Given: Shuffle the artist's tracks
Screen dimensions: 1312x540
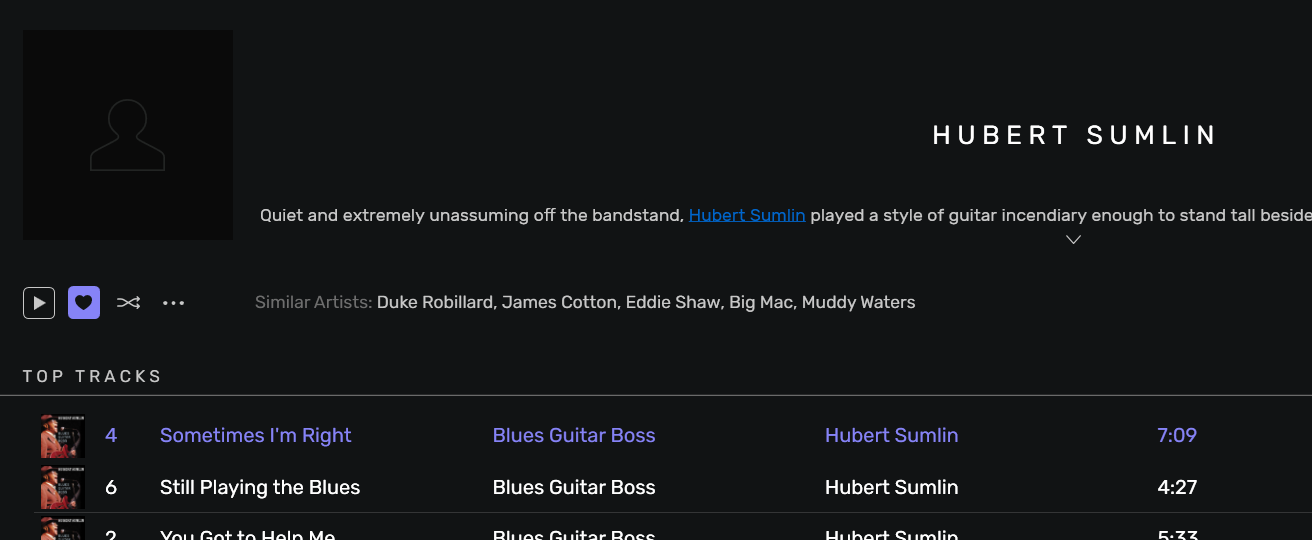Looking at the screenshot, I should [x=128, y=302].
